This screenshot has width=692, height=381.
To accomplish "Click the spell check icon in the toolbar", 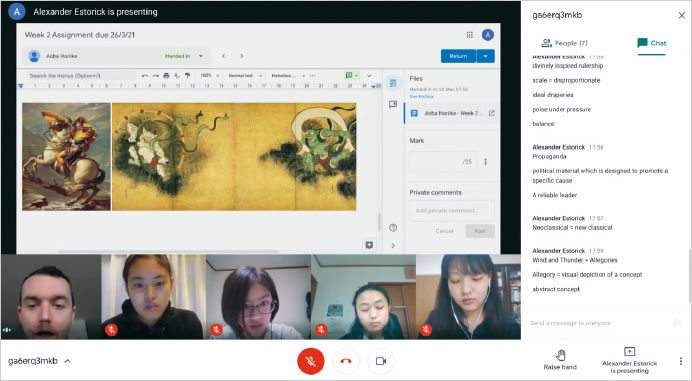I will coord(177,75).
